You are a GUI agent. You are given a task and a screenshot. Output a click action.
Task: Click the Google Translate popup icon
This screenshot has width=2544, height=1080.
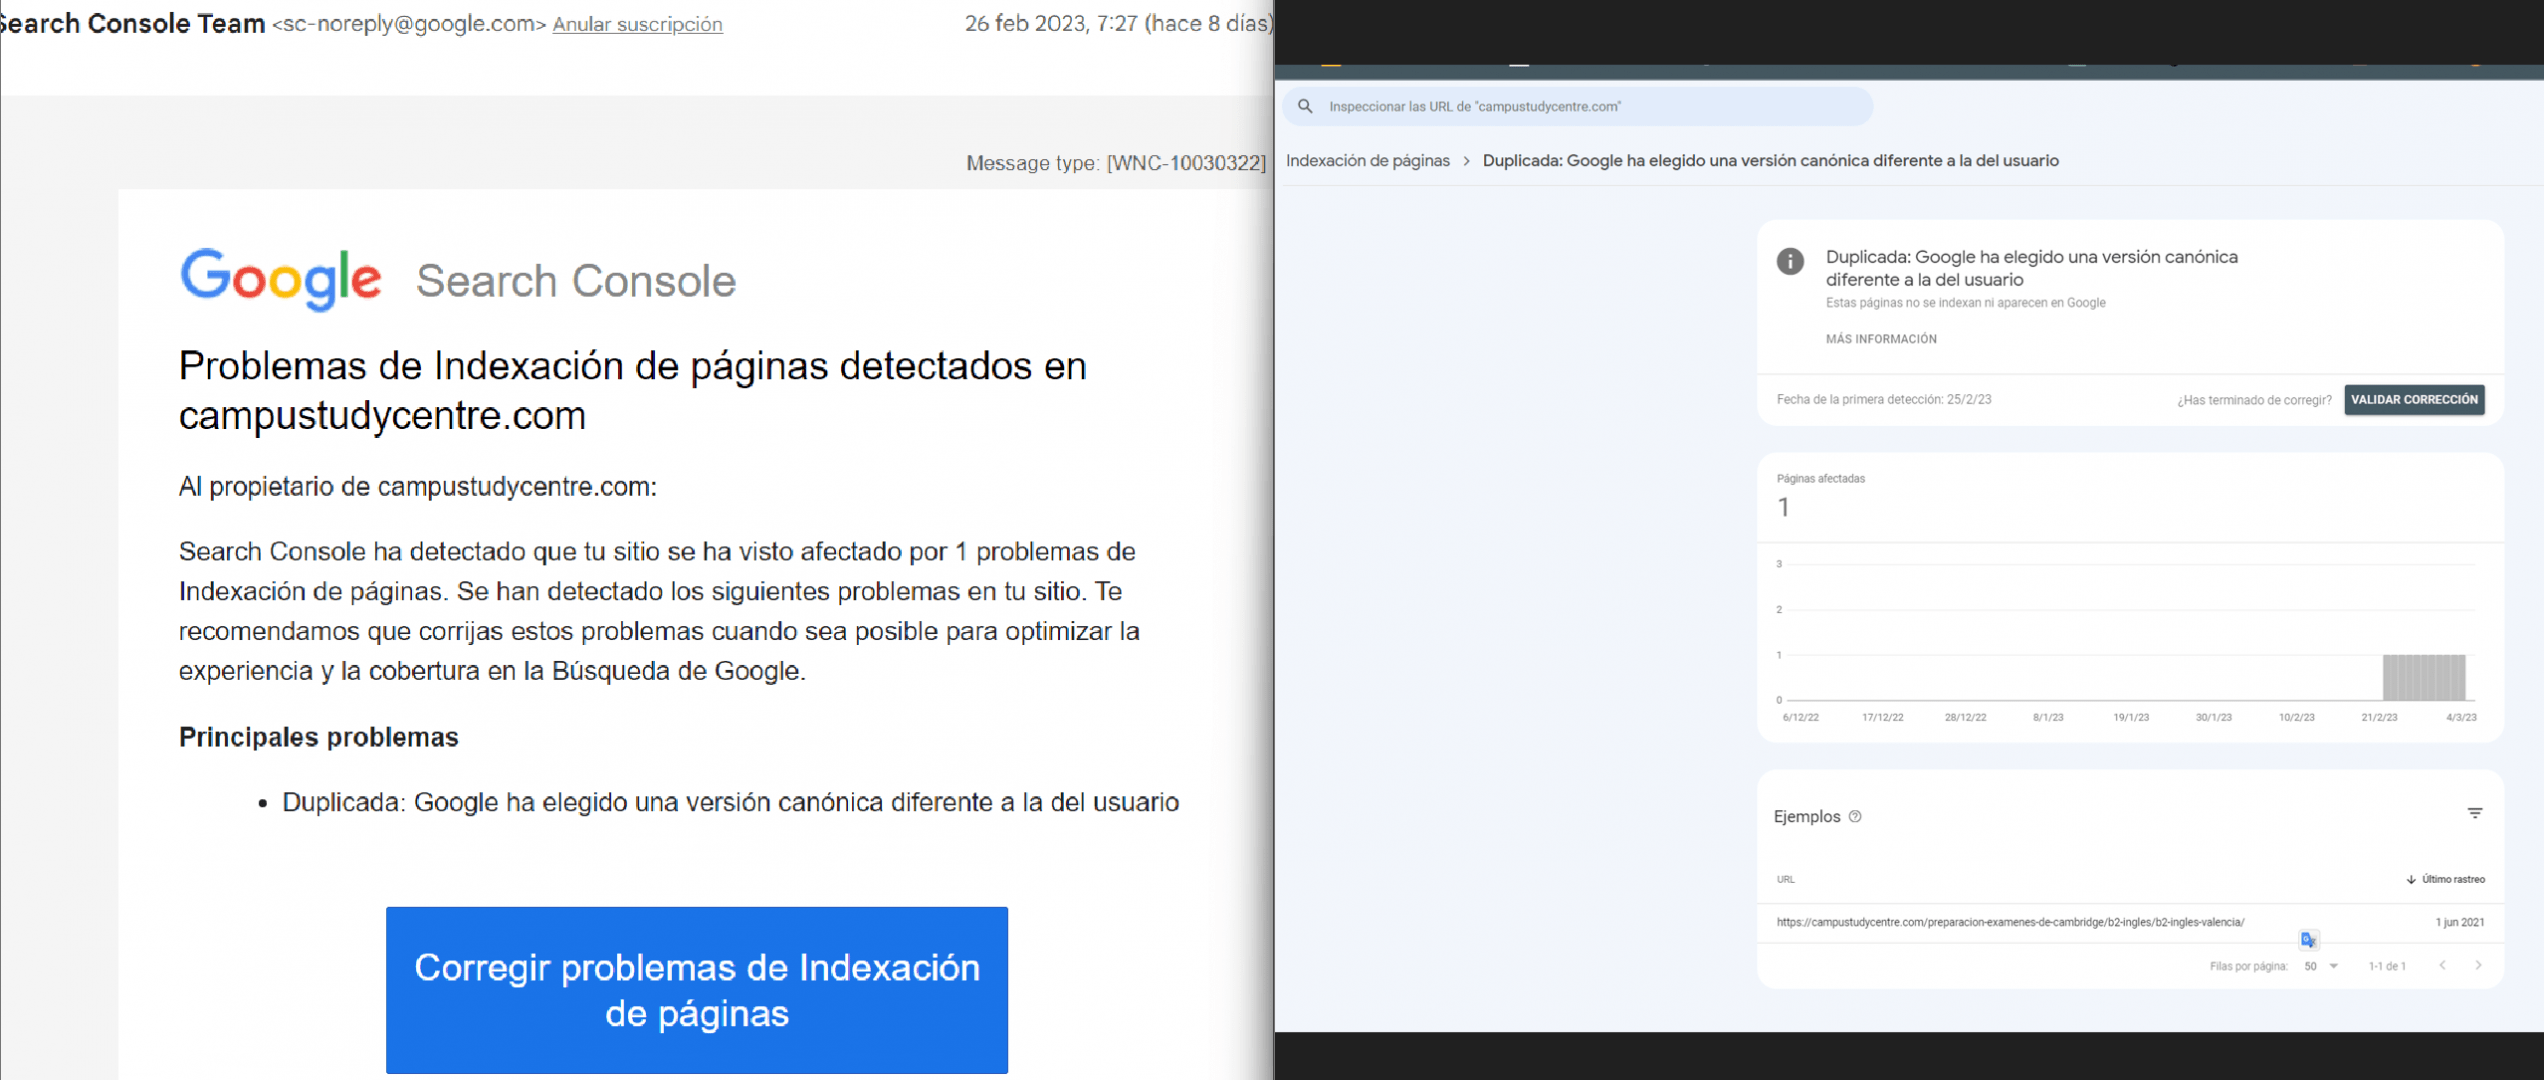pos(2308,939)
